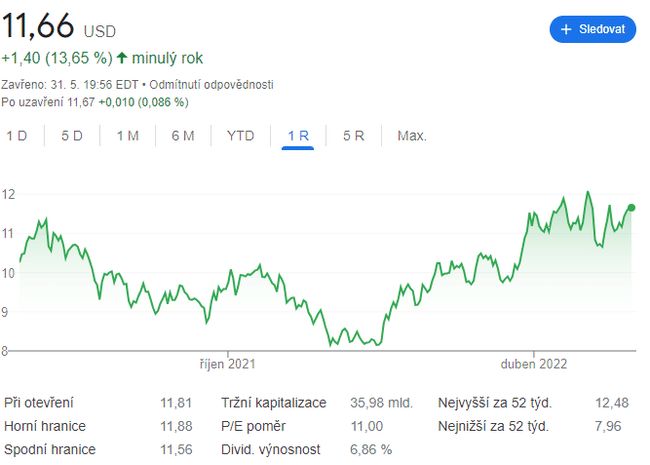Image resolution: width=650 pixels, height=465 pixels.
Task: Click the Nejvyšší za 52 týd. label
Action: (495, 403)
